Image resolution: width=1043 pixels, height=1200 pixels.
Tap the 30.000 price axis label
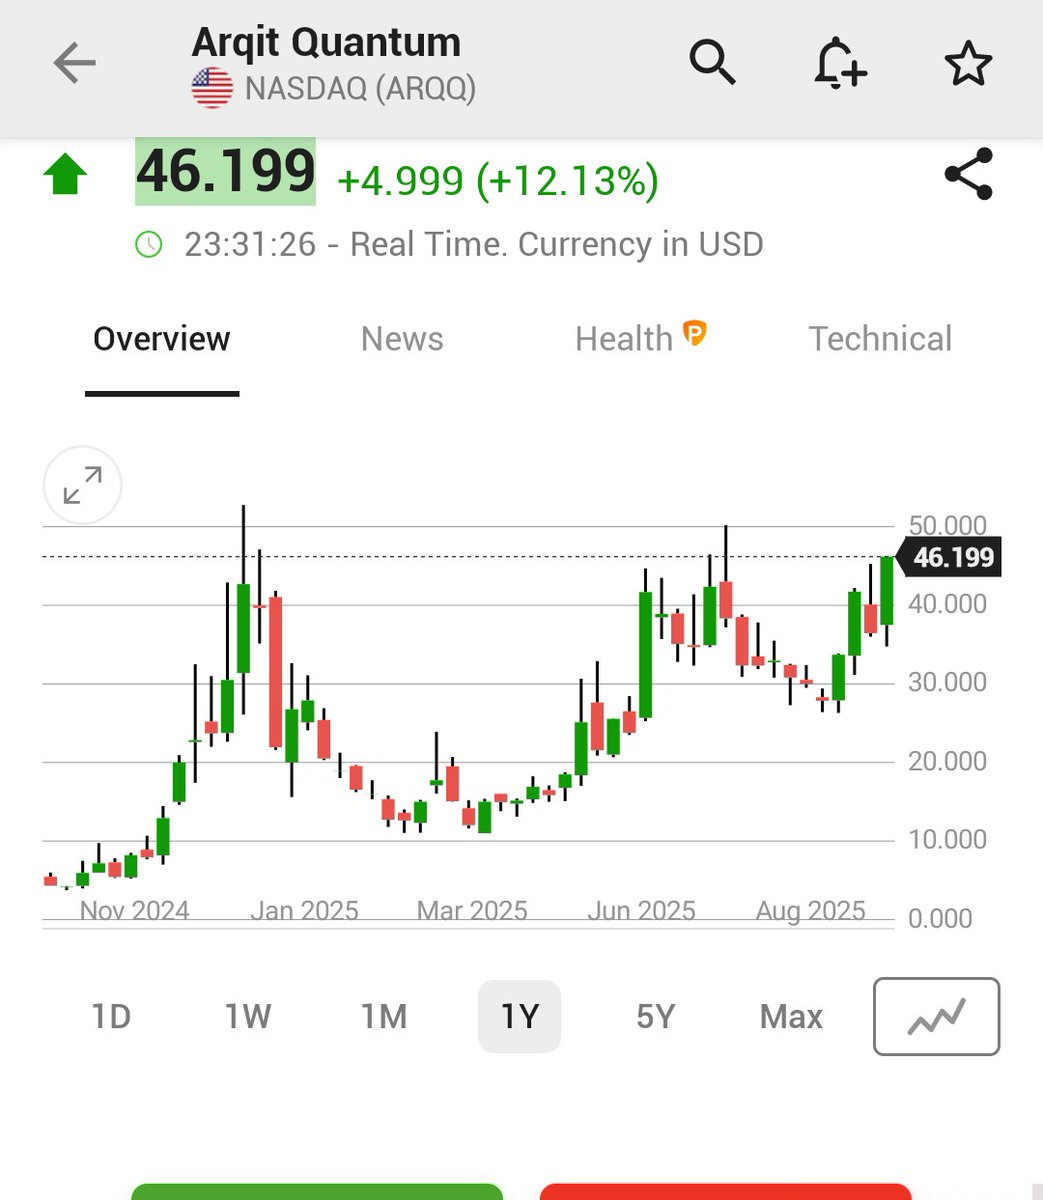(947, 682)
